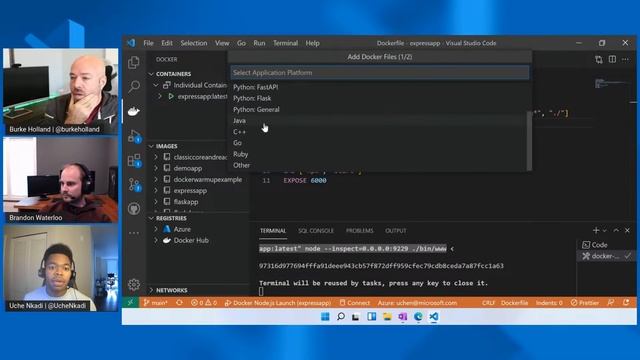Open Windows taskbar search
Screen dimensions: 640x360
[x=340, y=317]
